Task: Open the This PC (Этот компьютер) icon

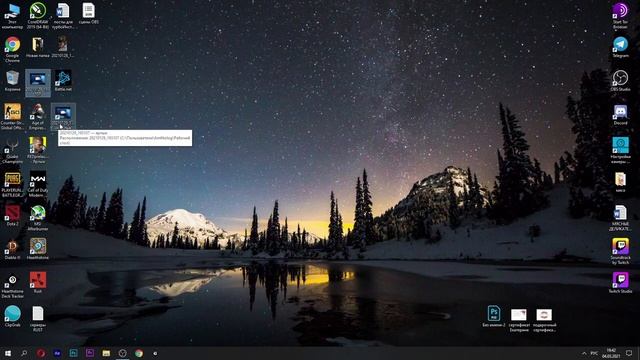Action: click(12, 16)
